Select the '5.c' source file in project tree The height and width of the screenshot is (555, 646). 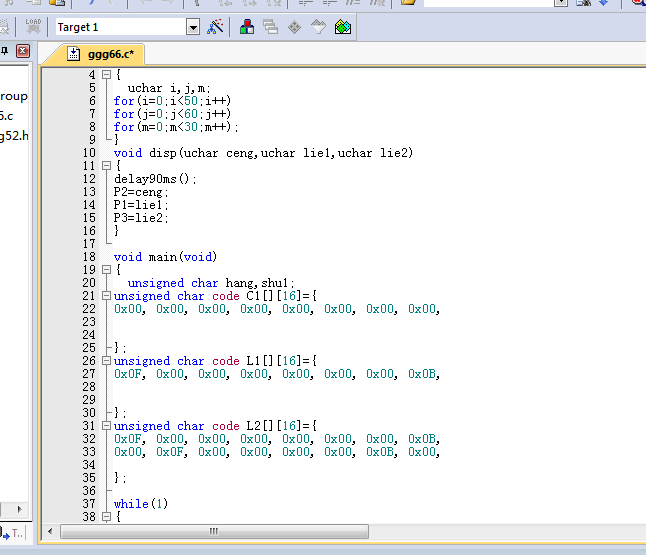tap(7, 116)
